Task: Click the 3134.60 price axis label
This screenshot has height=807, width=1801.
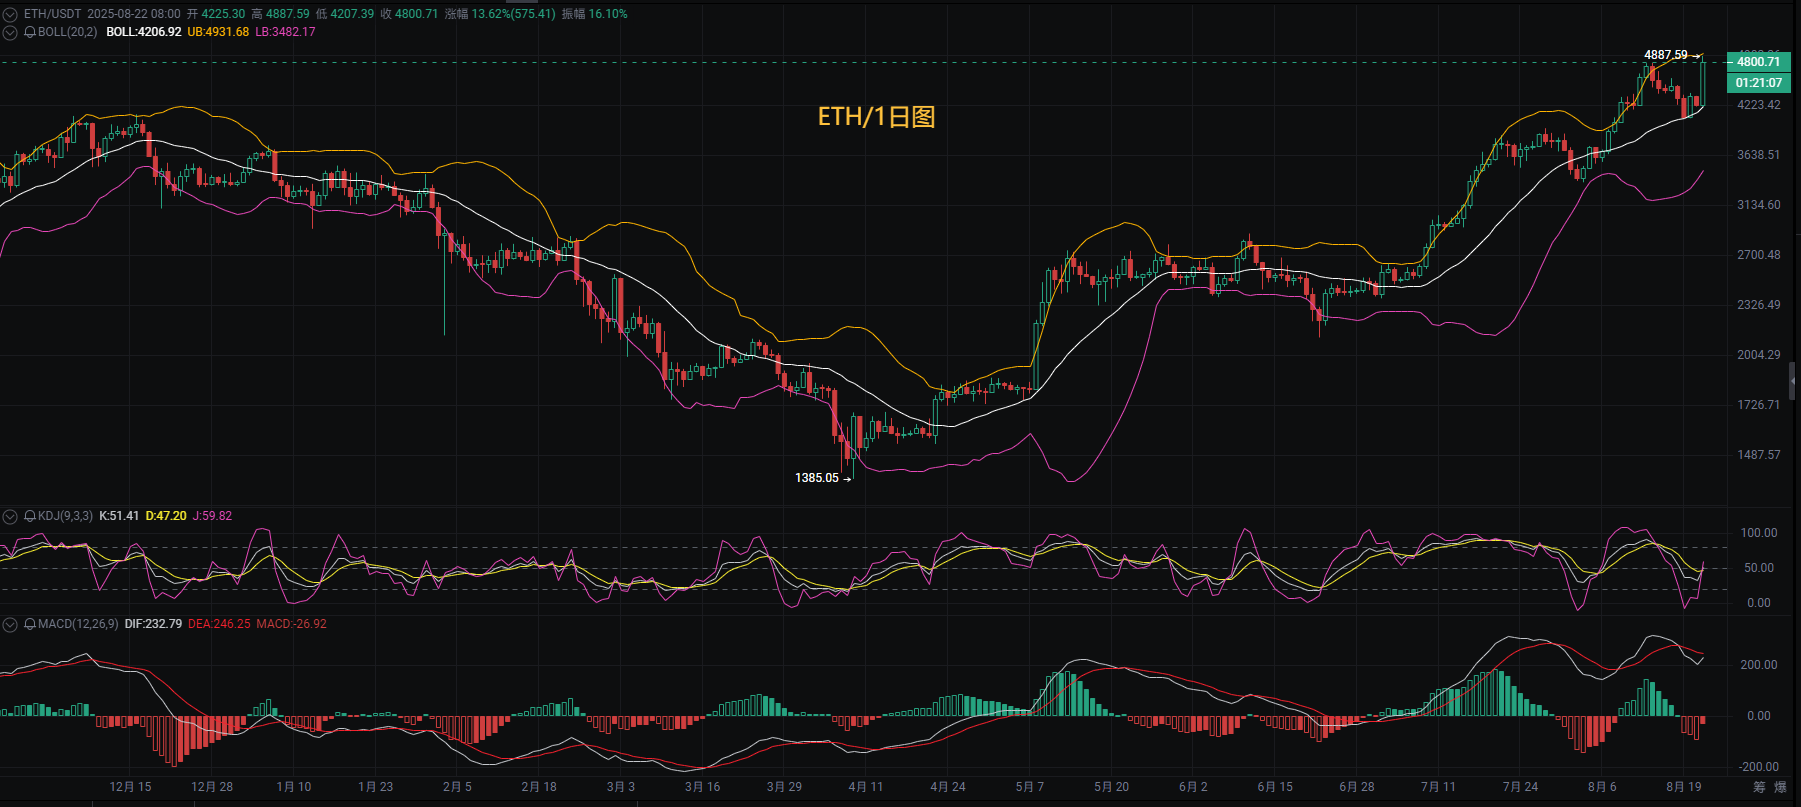Action: coord(1759,205)
